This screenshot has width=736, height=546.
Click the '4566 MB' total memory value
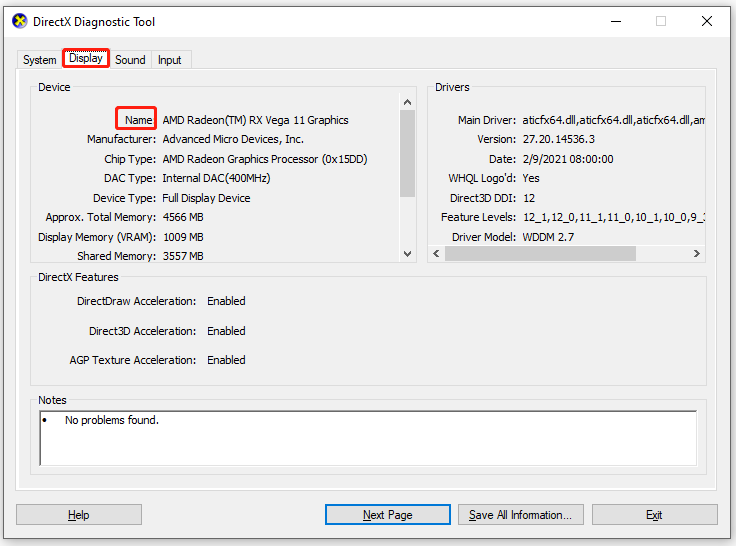click(x=183, y=217)
